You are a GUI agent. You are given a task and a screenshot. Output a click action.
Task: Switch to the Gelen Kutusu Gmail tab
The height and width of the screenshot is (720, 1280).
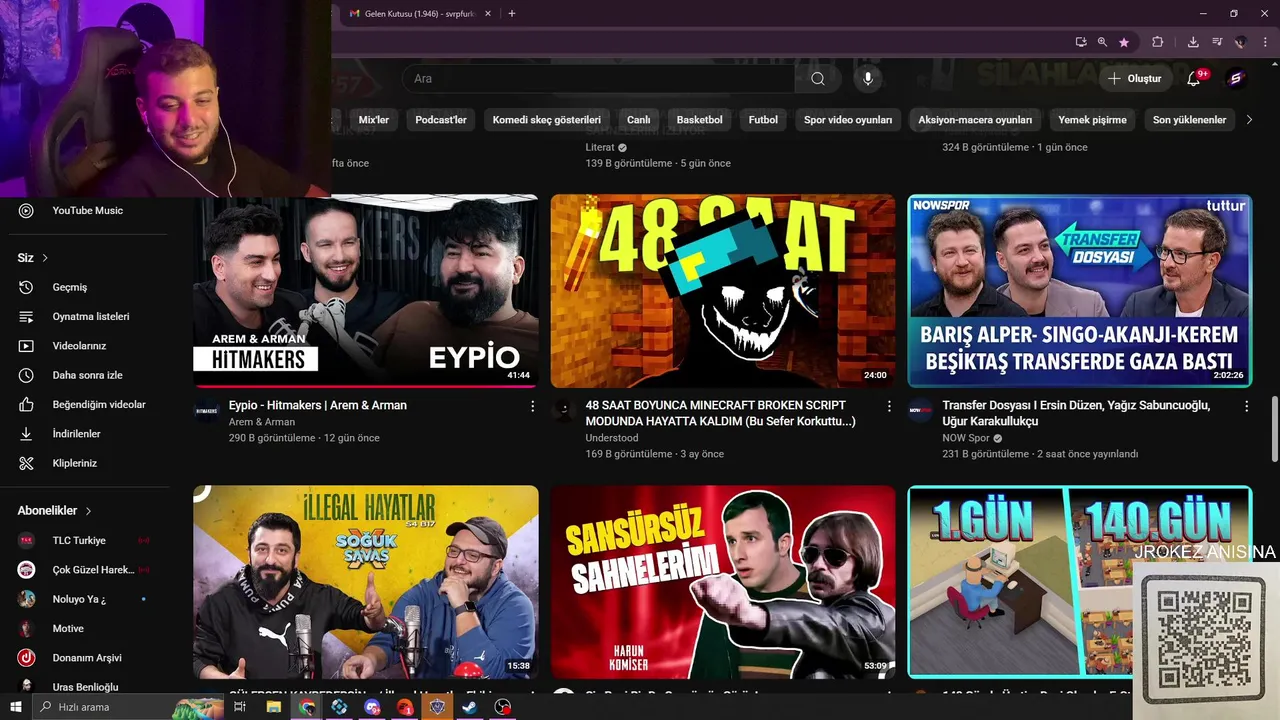(x=420, y=14)
